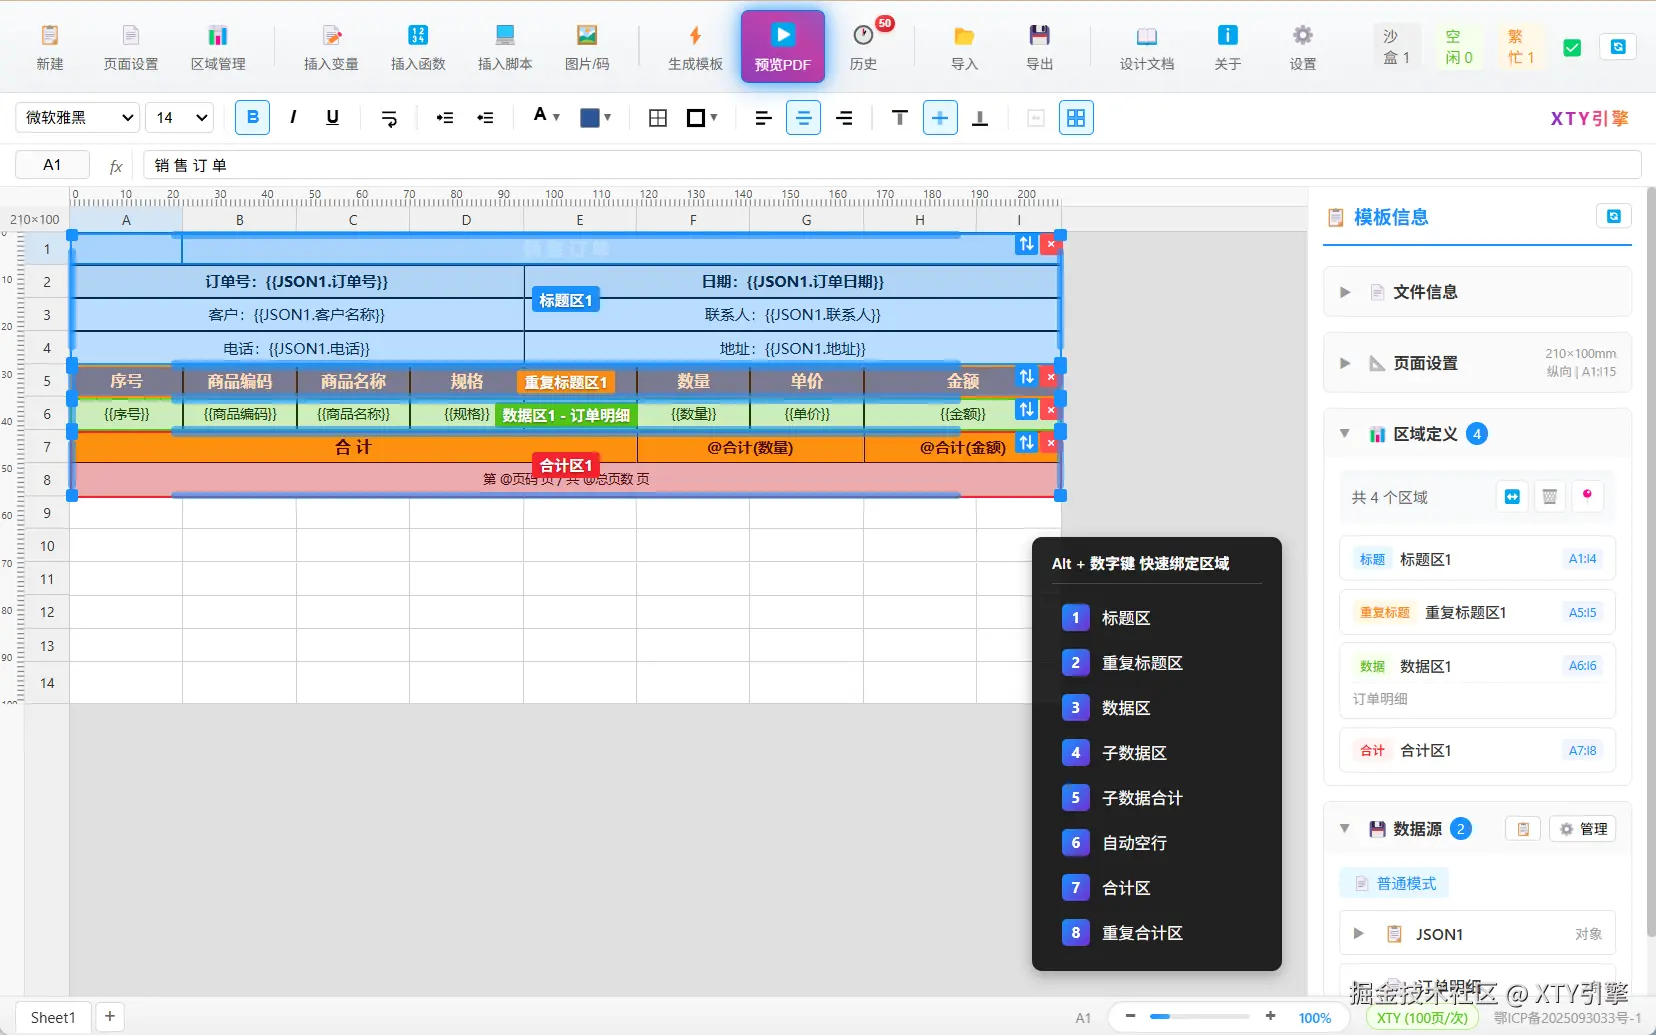This screenshot has height=1035, width=1656.
Task: Select the 插入脚本 tool
Action: 505,47
